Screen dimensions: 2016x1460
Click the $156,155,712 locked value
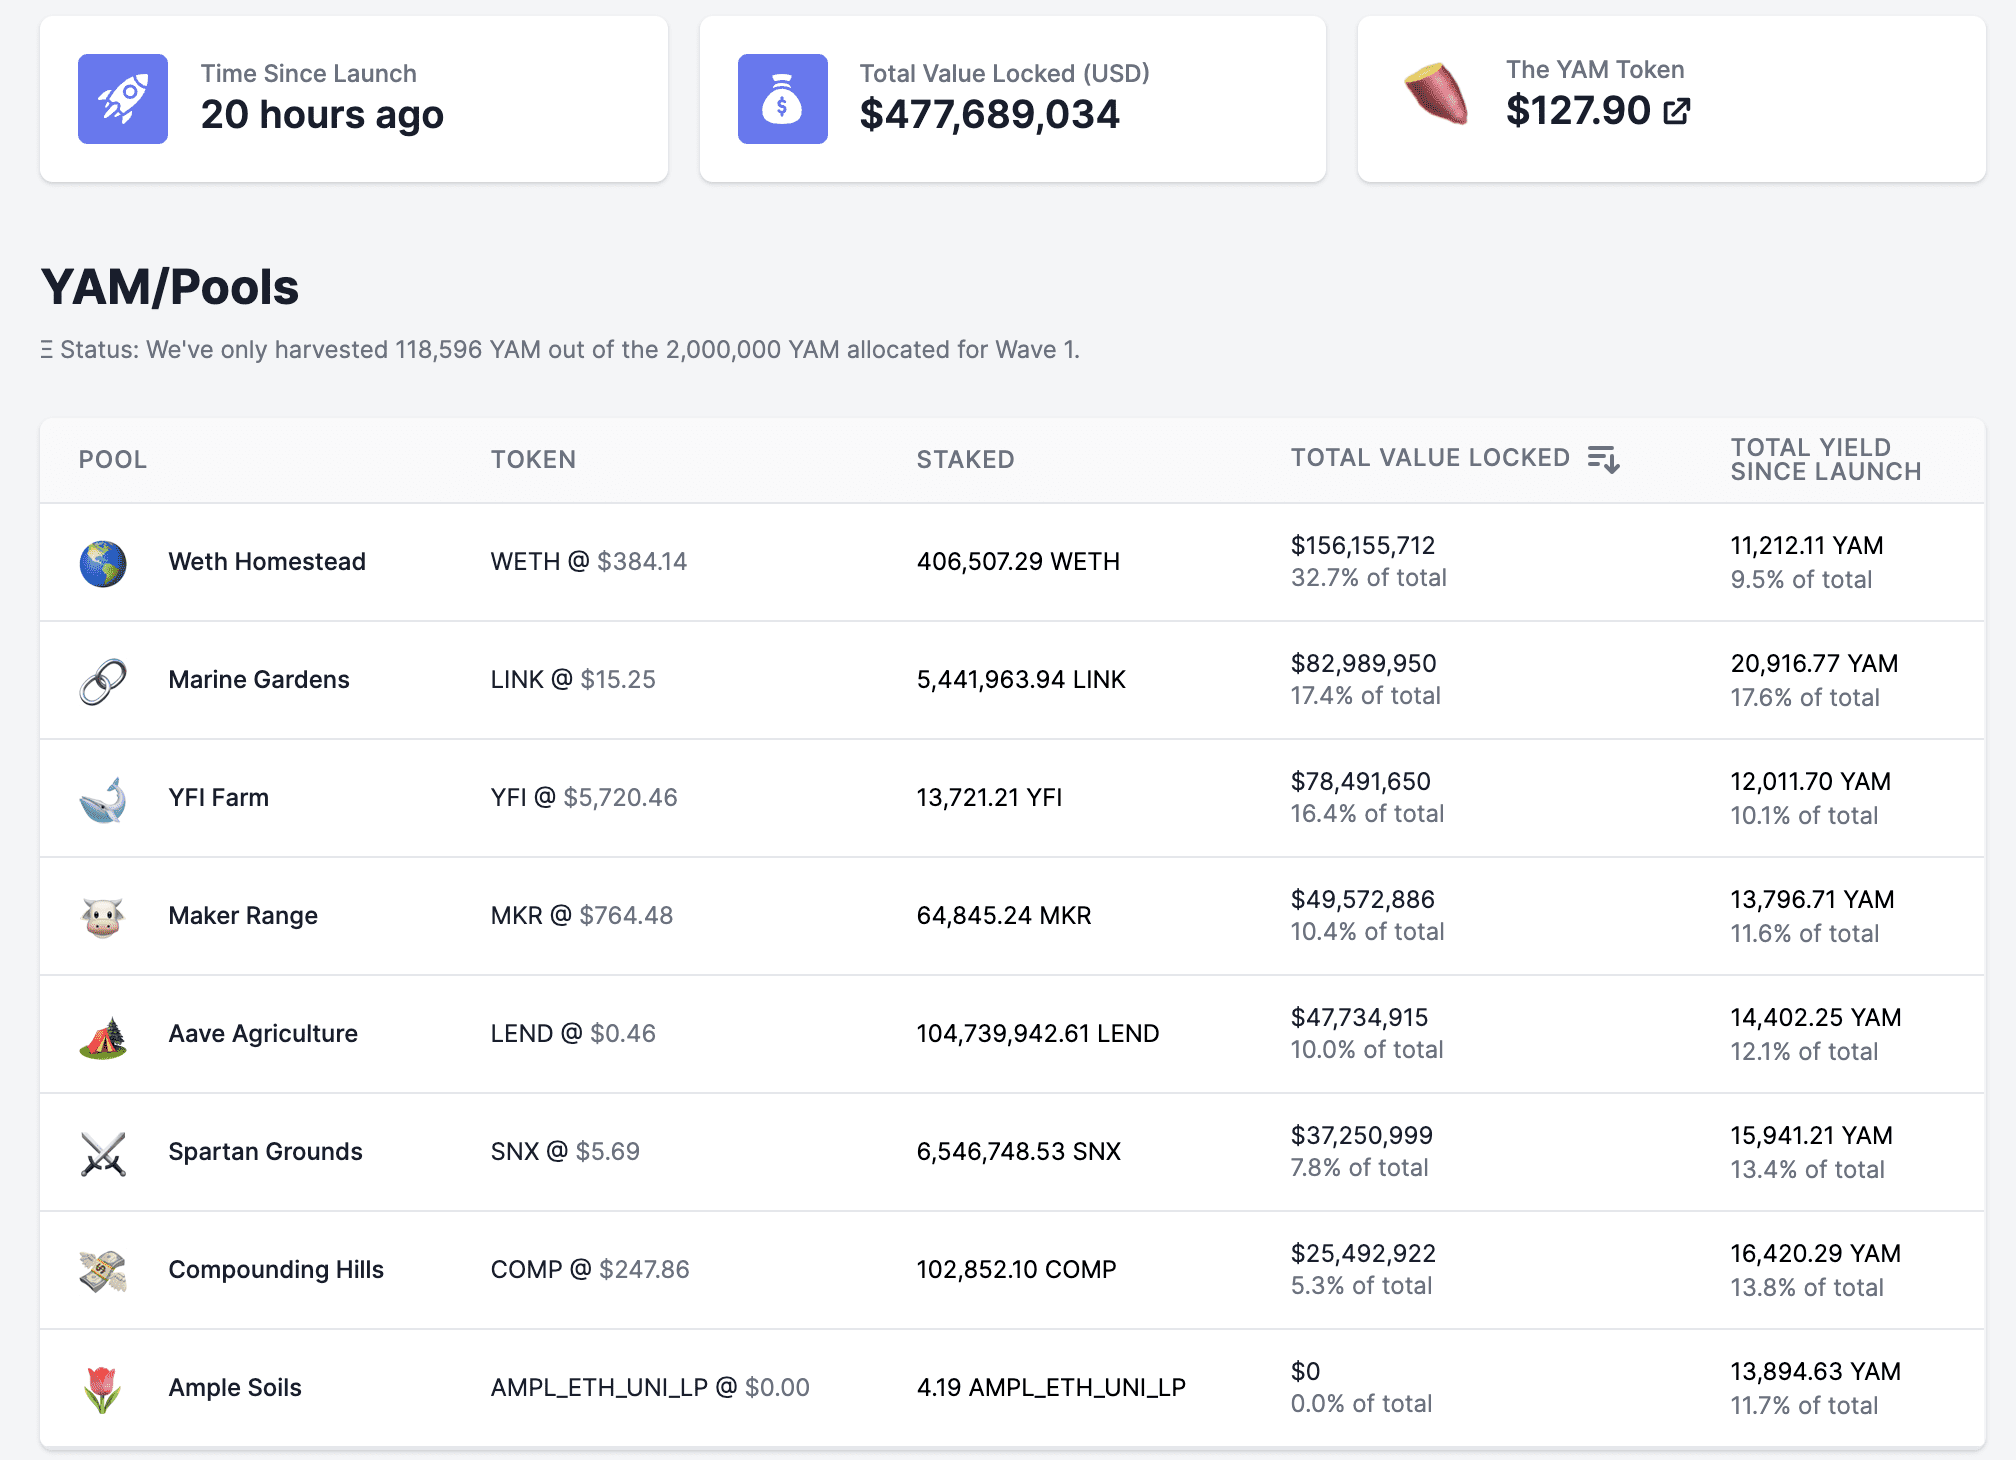1363,546
